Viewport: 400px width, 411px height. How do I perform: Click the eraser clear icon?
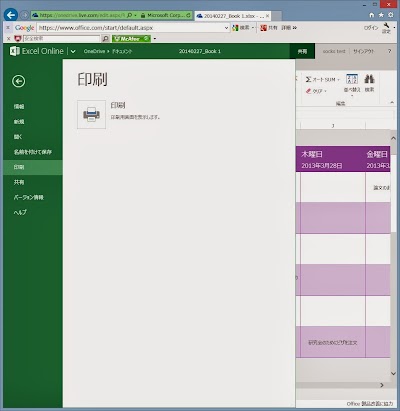(x=309, y=91)
